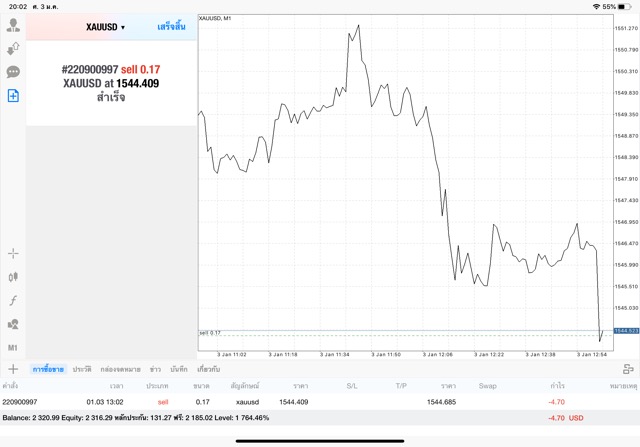Tap the panel layout icon at right
The image size is (640, 447).
[627, 370]
